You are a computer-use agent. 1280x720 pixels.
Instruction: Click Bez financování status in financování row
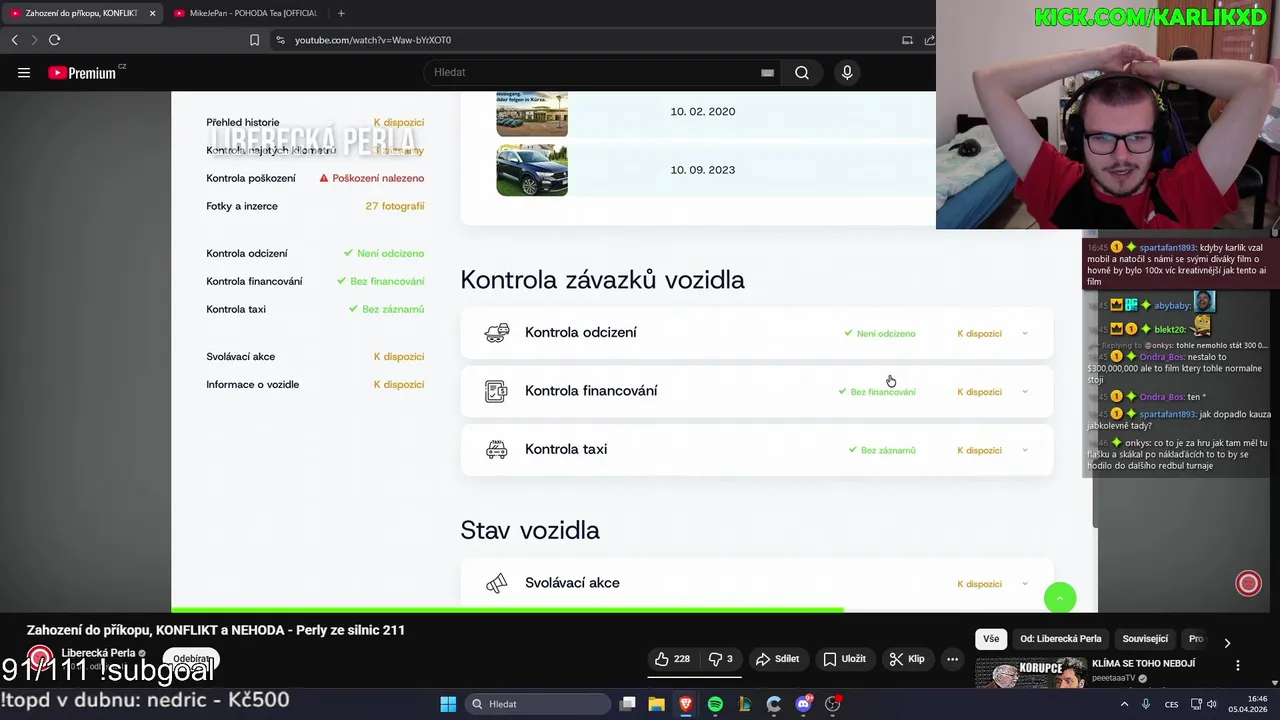pos(877,392)
